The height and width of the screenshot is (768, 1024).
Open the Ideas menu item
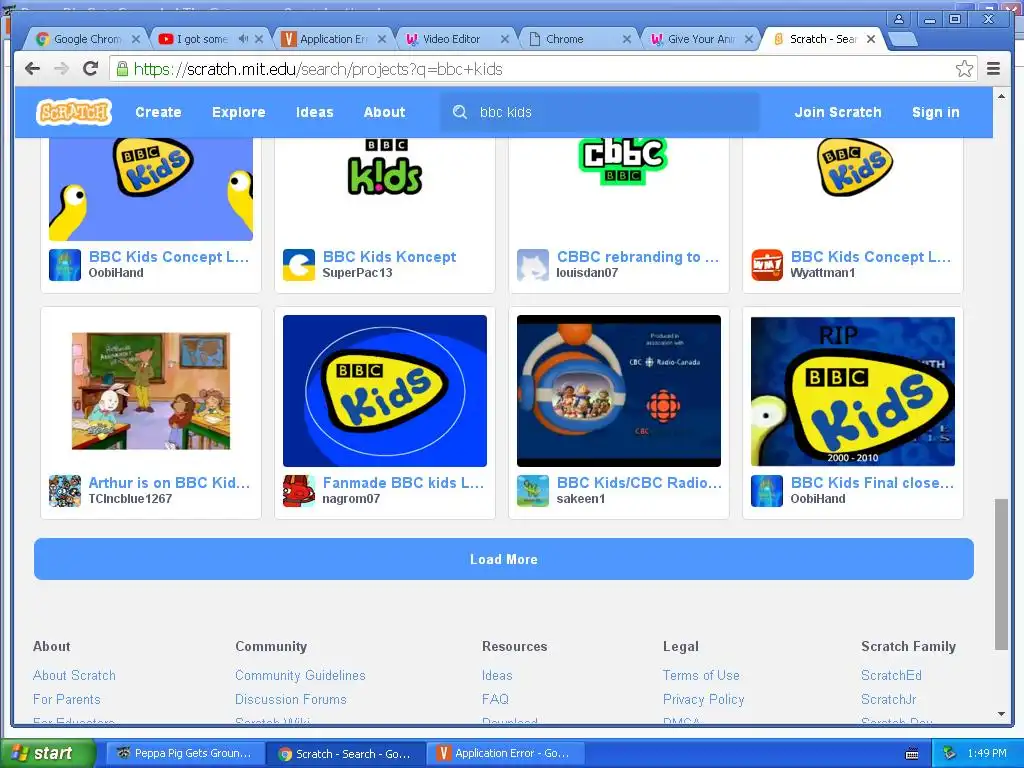pyautogui.click(x=314, y=112)
